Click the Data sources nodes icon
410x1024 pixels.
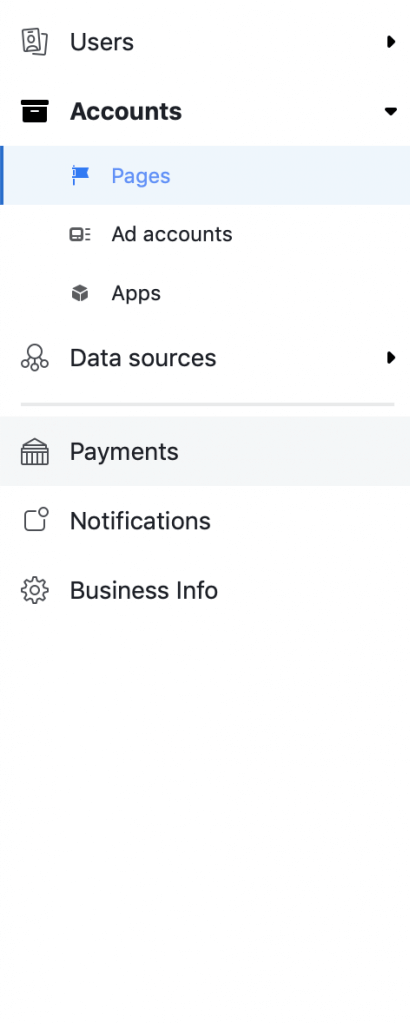35,358
